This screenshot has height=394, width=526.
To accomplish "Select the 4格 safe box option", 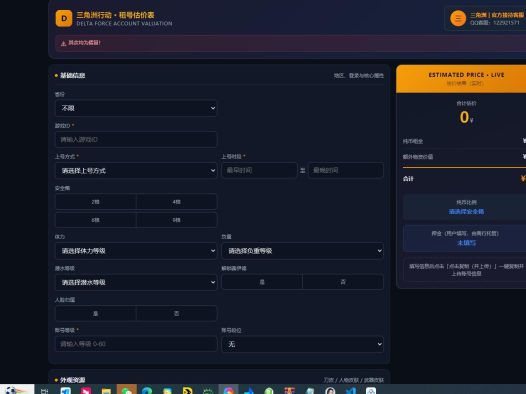I will (x=176, y=202).
